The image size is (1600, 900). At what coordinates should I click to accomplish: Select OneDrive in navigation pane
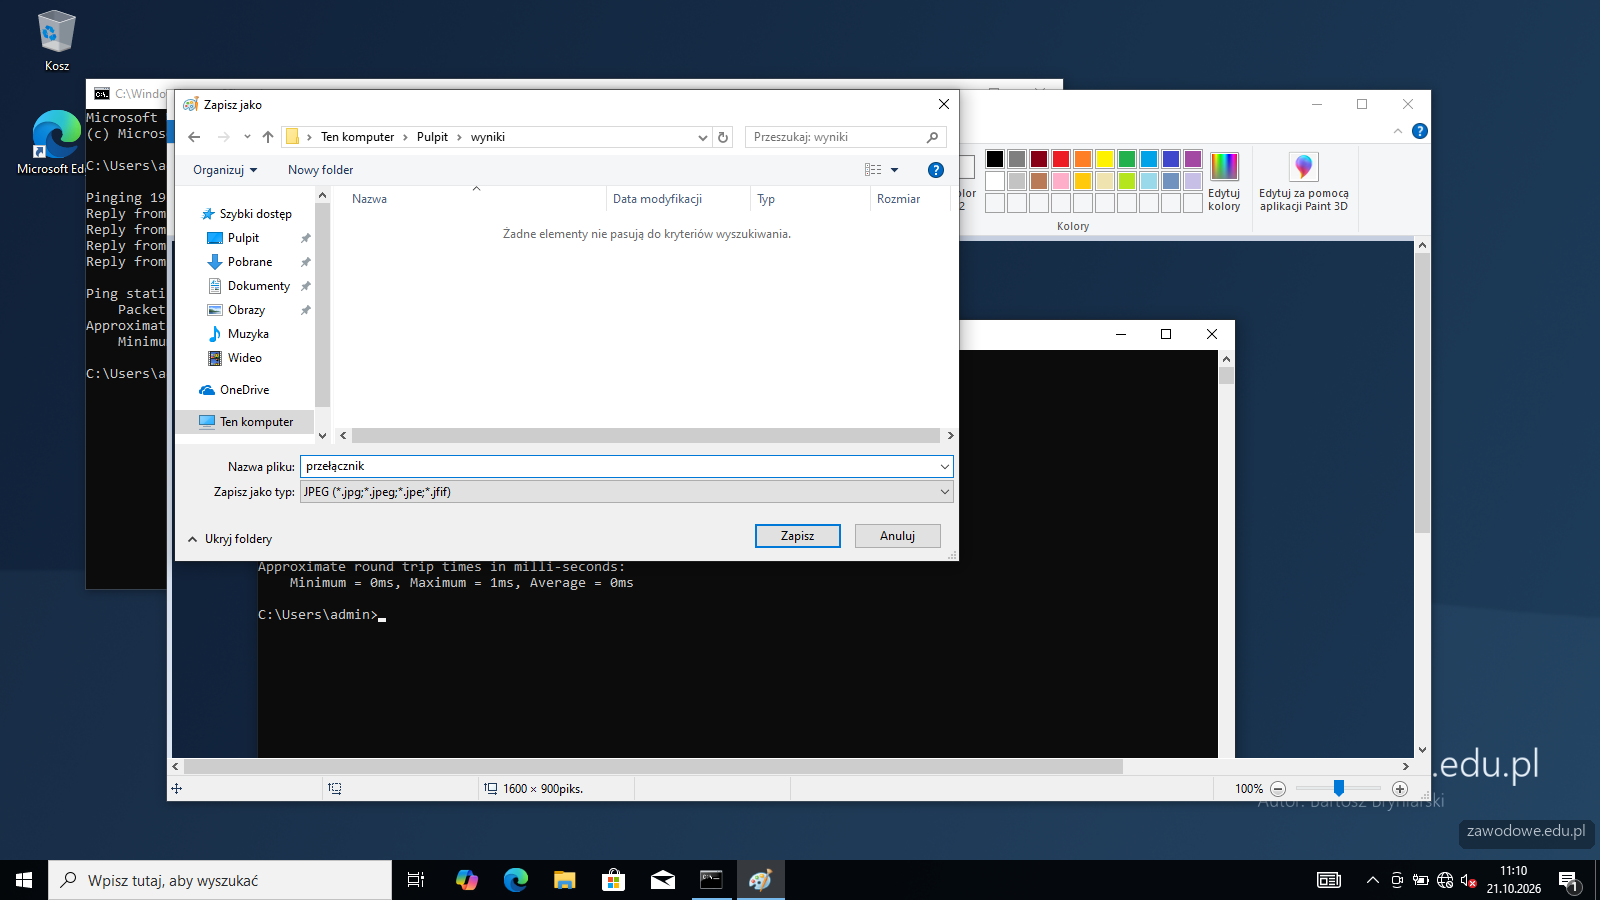(244, 390)
